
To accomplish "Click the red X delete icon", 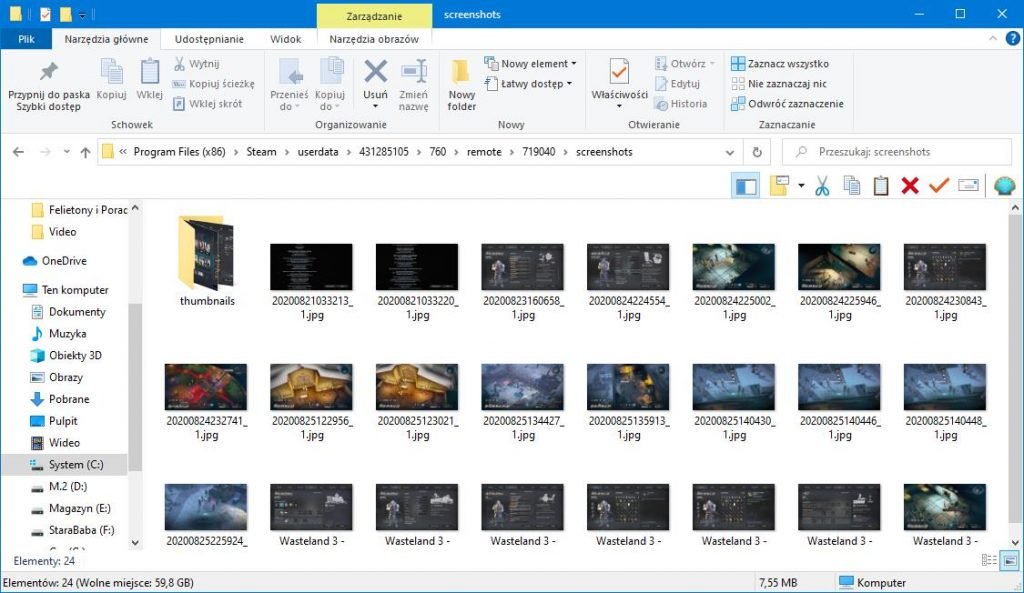I will point(909,186).
